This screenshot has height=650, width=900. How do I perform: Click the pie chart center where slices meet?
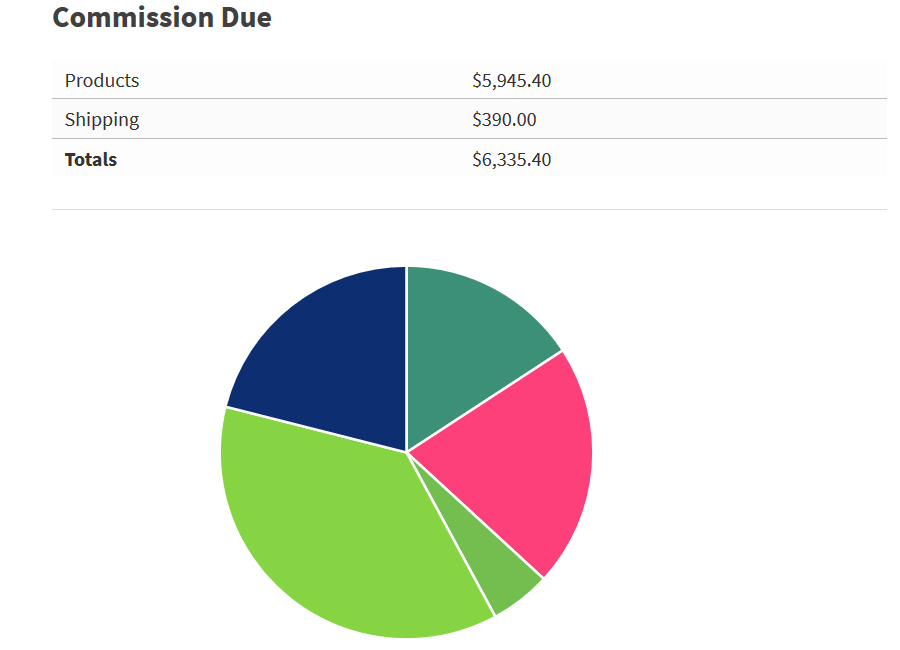pyautogui.click(x=407, y=452)
